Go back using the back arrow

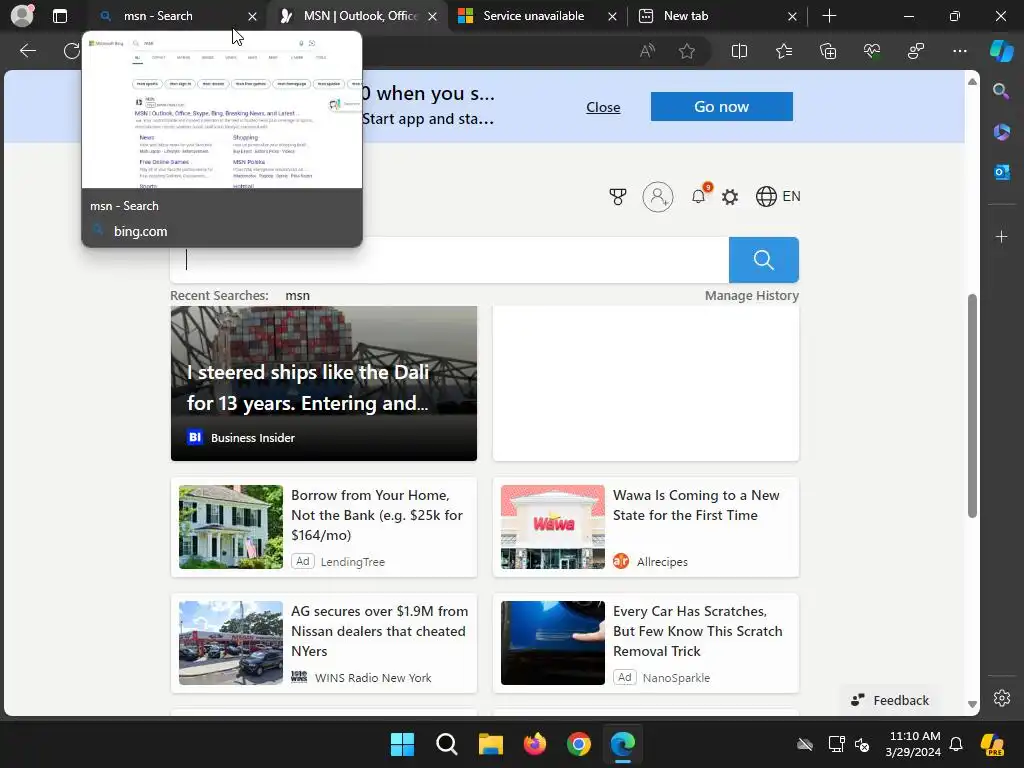pyautogui.click(x=28, y=51)
